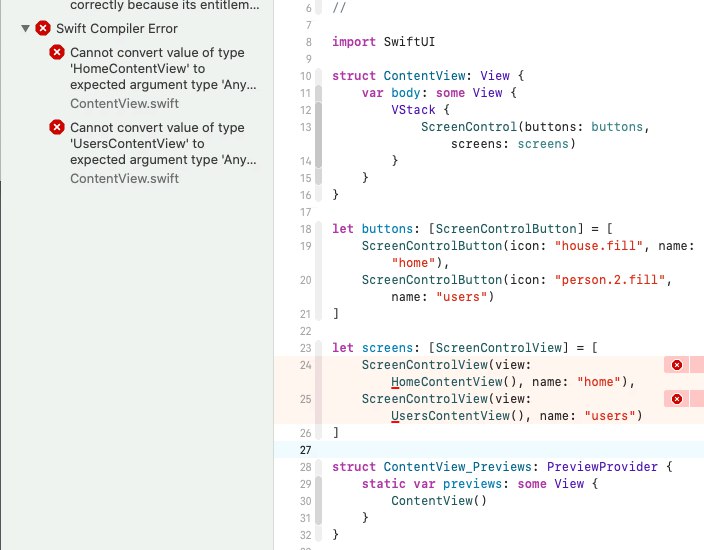
Task: Open the inline error badge on line 25
Action: [677, 399]
